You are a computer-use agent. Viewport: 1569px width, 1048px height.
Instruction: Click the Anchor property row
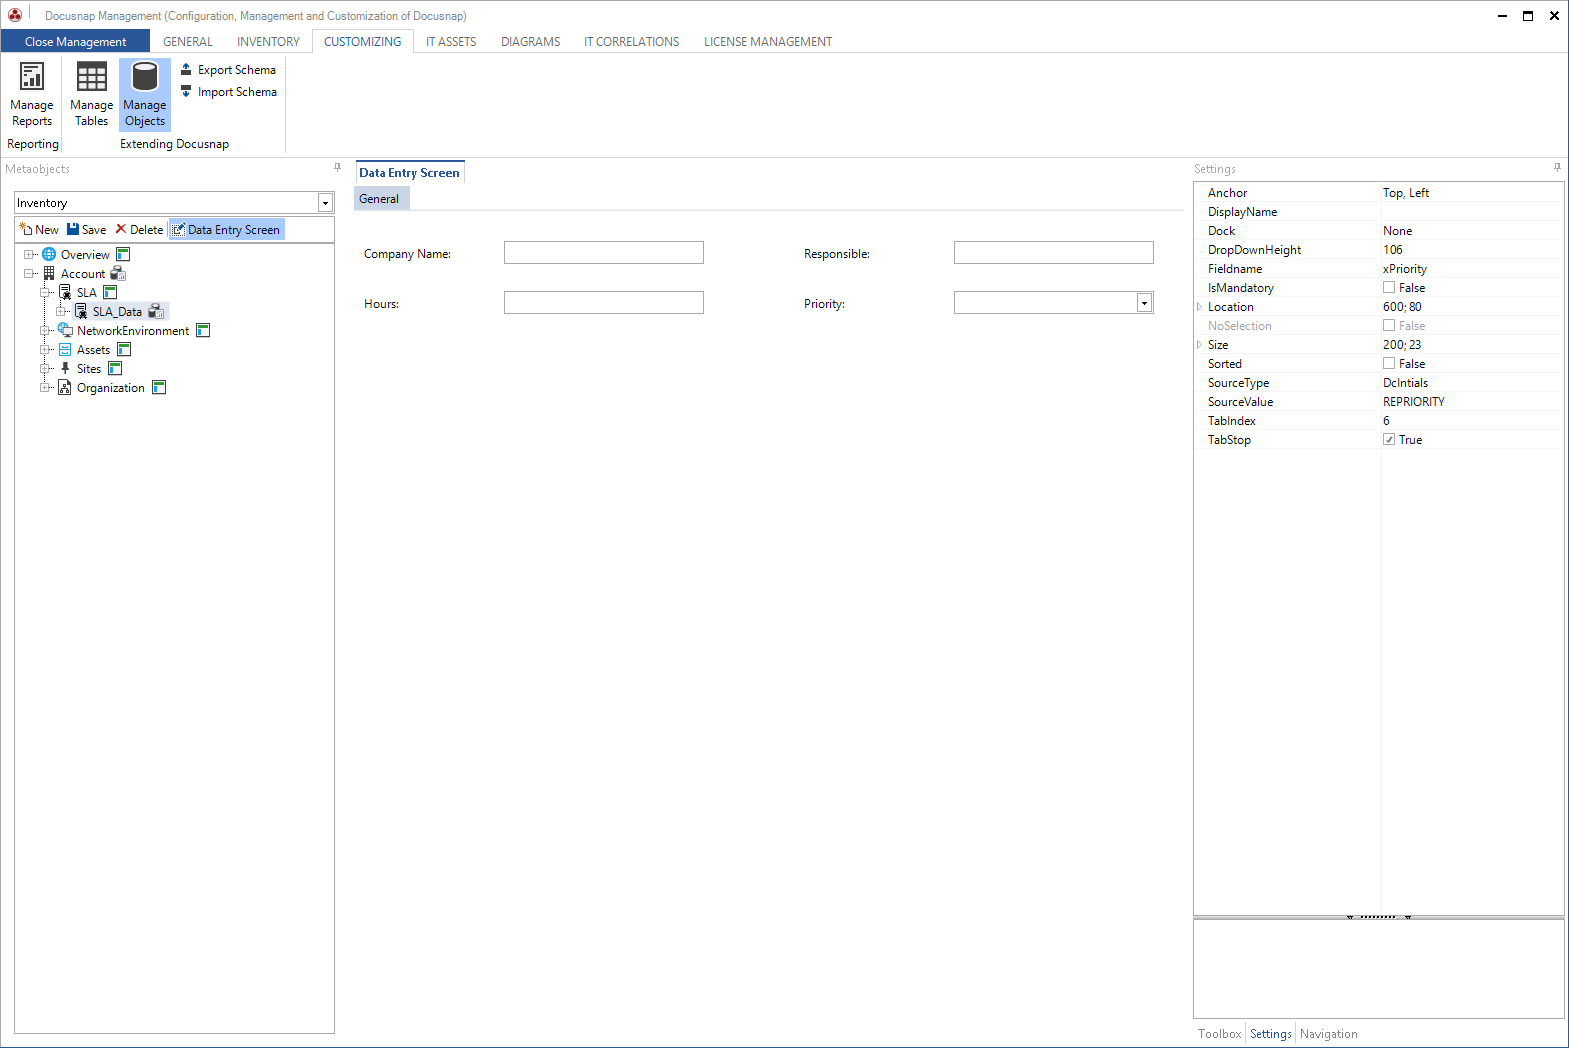pyautogui.click(x=1379, y=192)
